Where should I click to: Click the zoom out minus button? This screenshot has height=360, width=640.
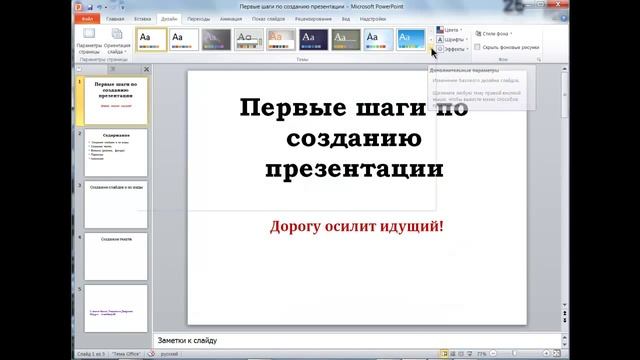click(493, 353)
